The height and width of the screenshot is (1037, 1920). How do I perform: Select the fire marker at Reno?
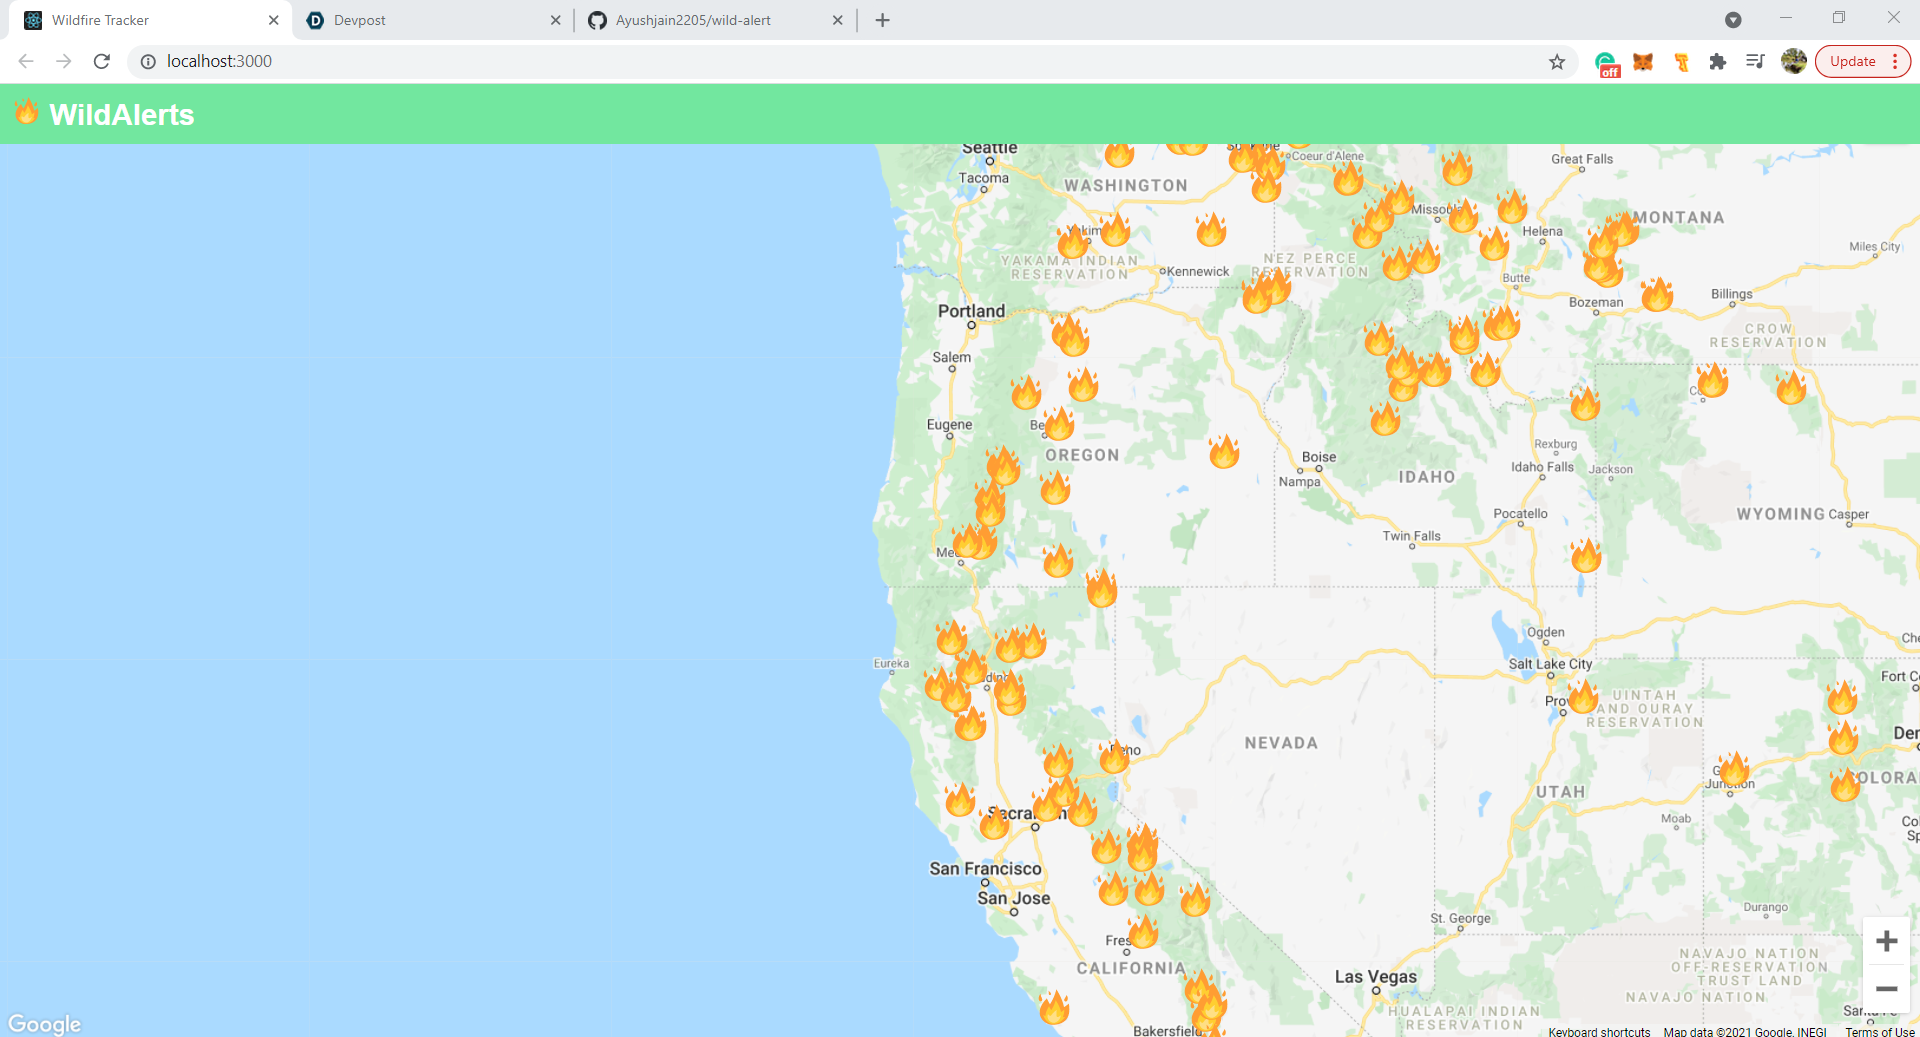[1114, 757]
